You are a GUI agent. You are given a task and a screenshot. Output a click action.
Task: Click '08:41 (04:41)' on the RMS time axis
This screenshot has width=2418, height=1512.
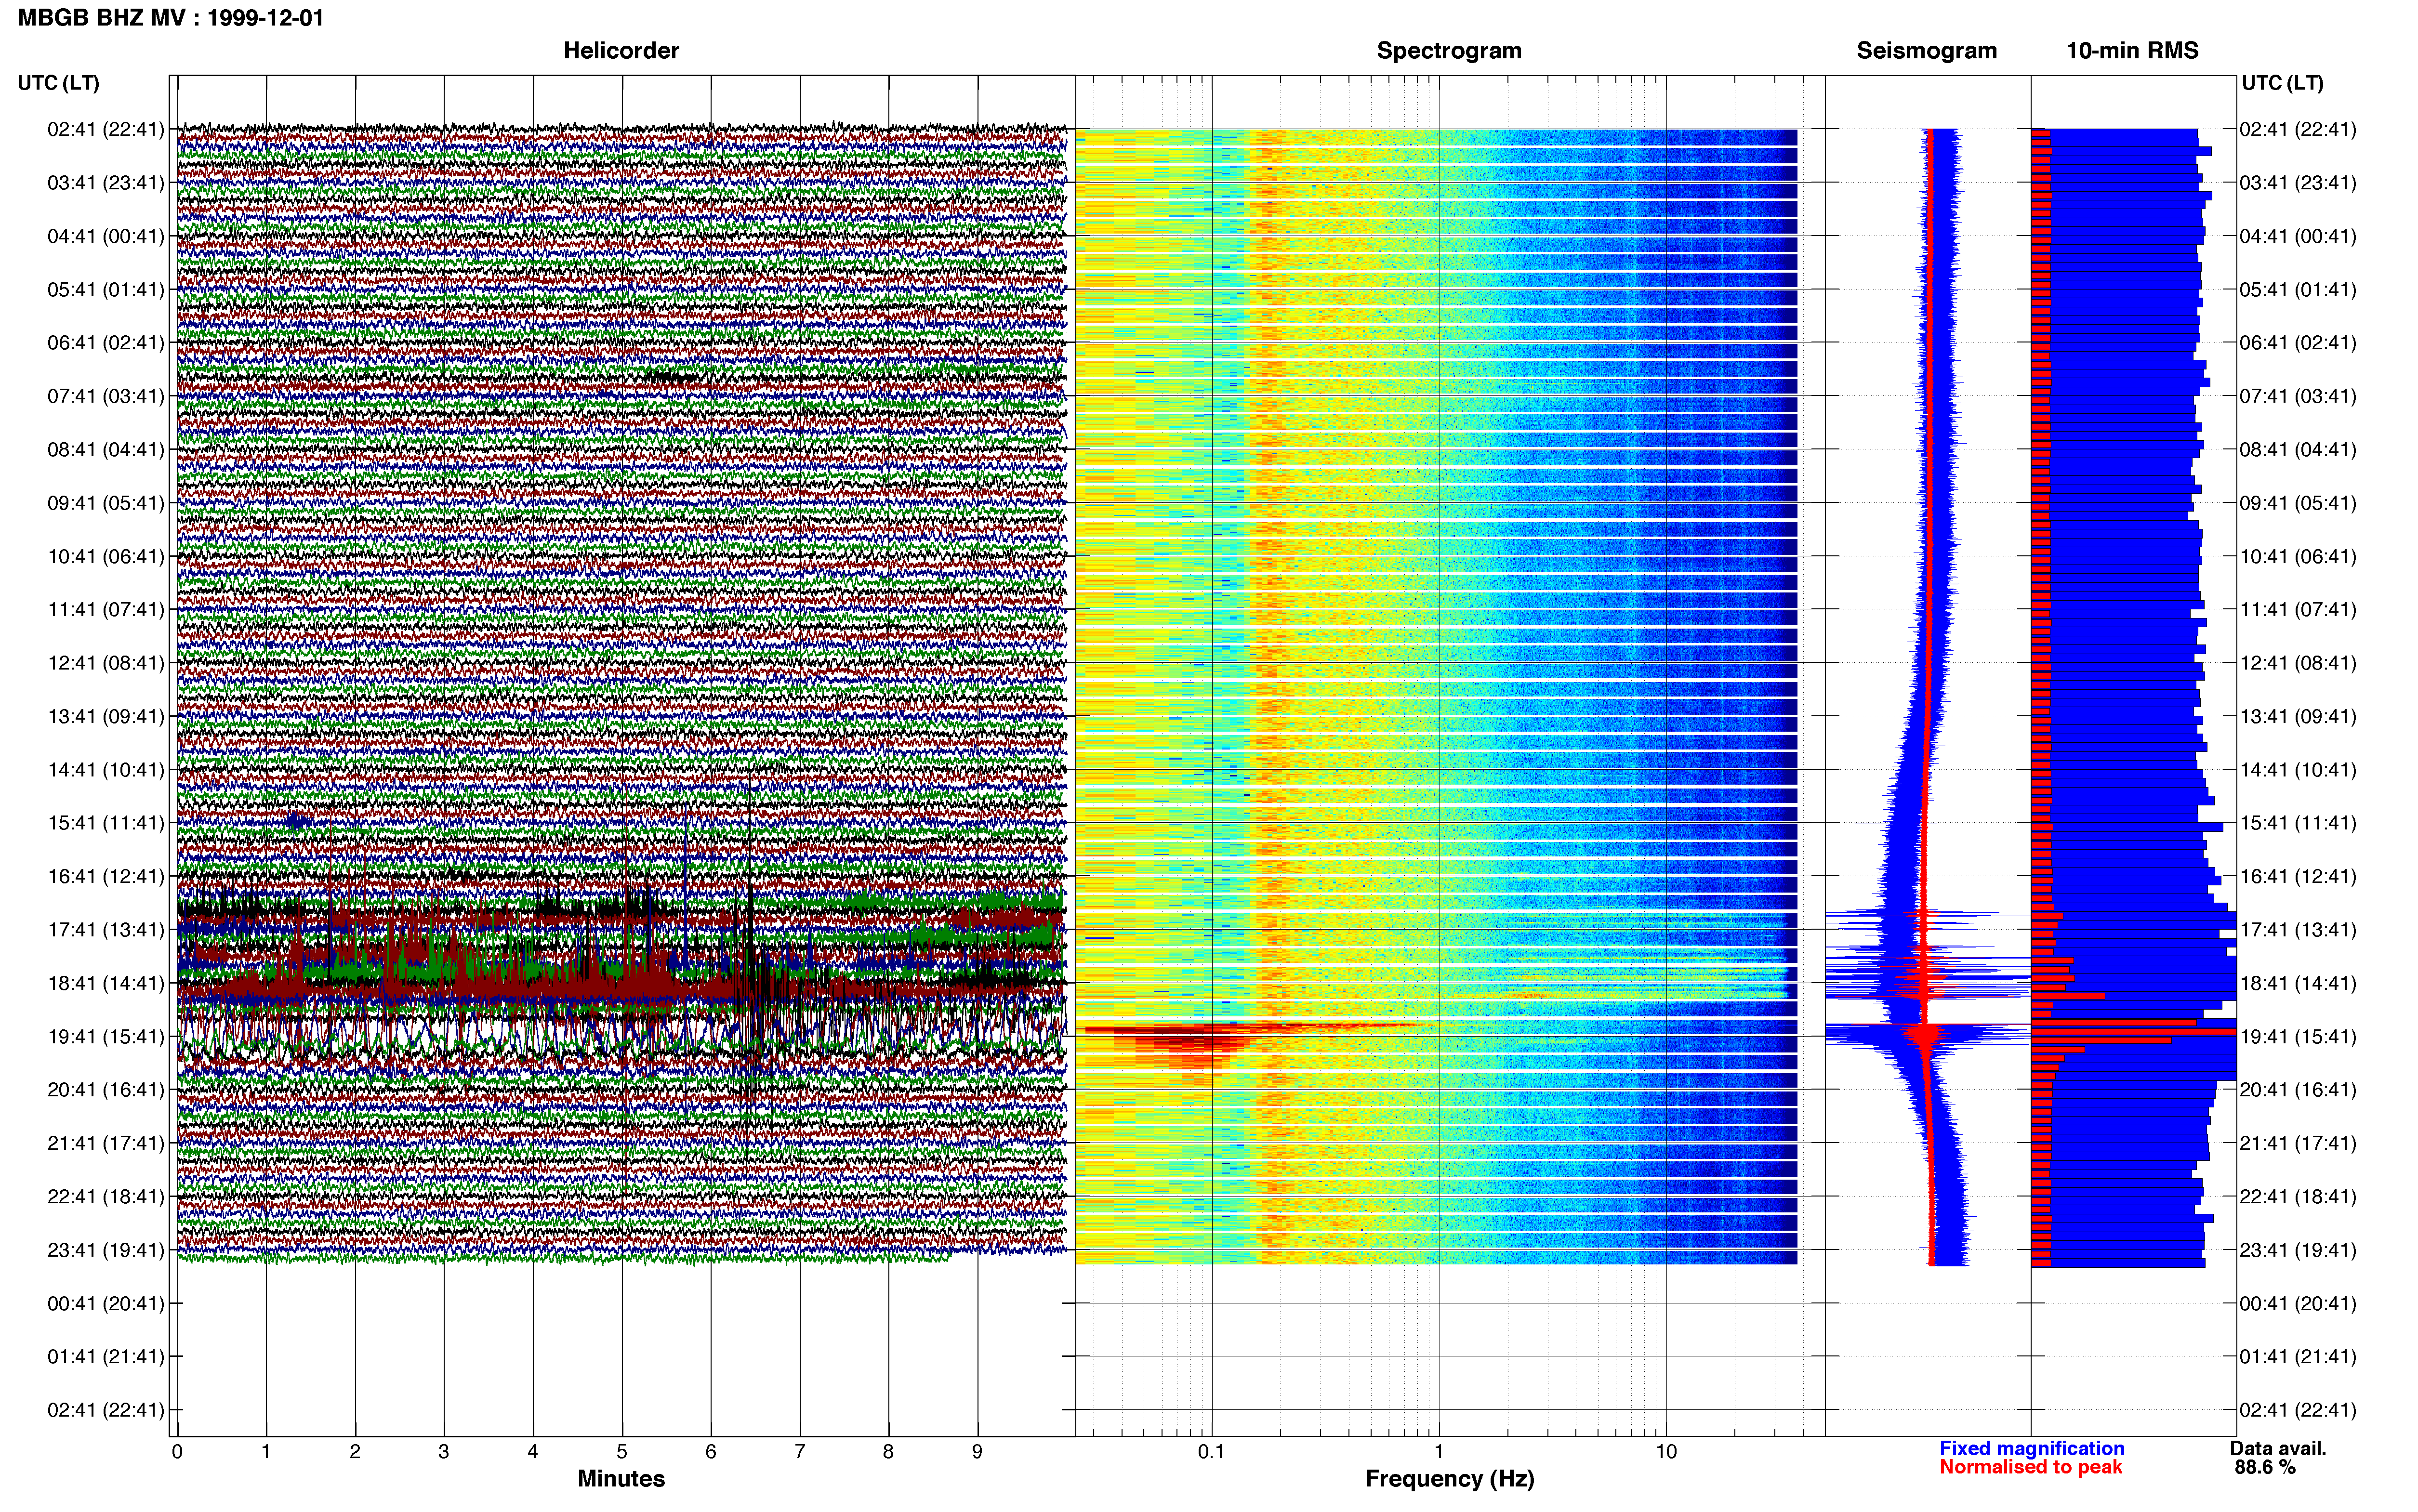pos(2298,450)
